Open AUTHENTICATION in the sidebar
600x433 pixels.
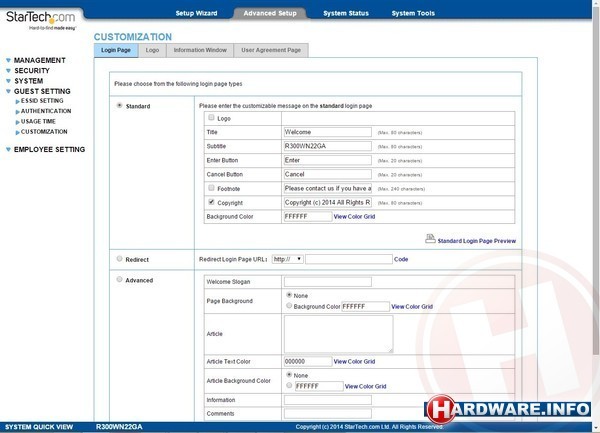46,111
